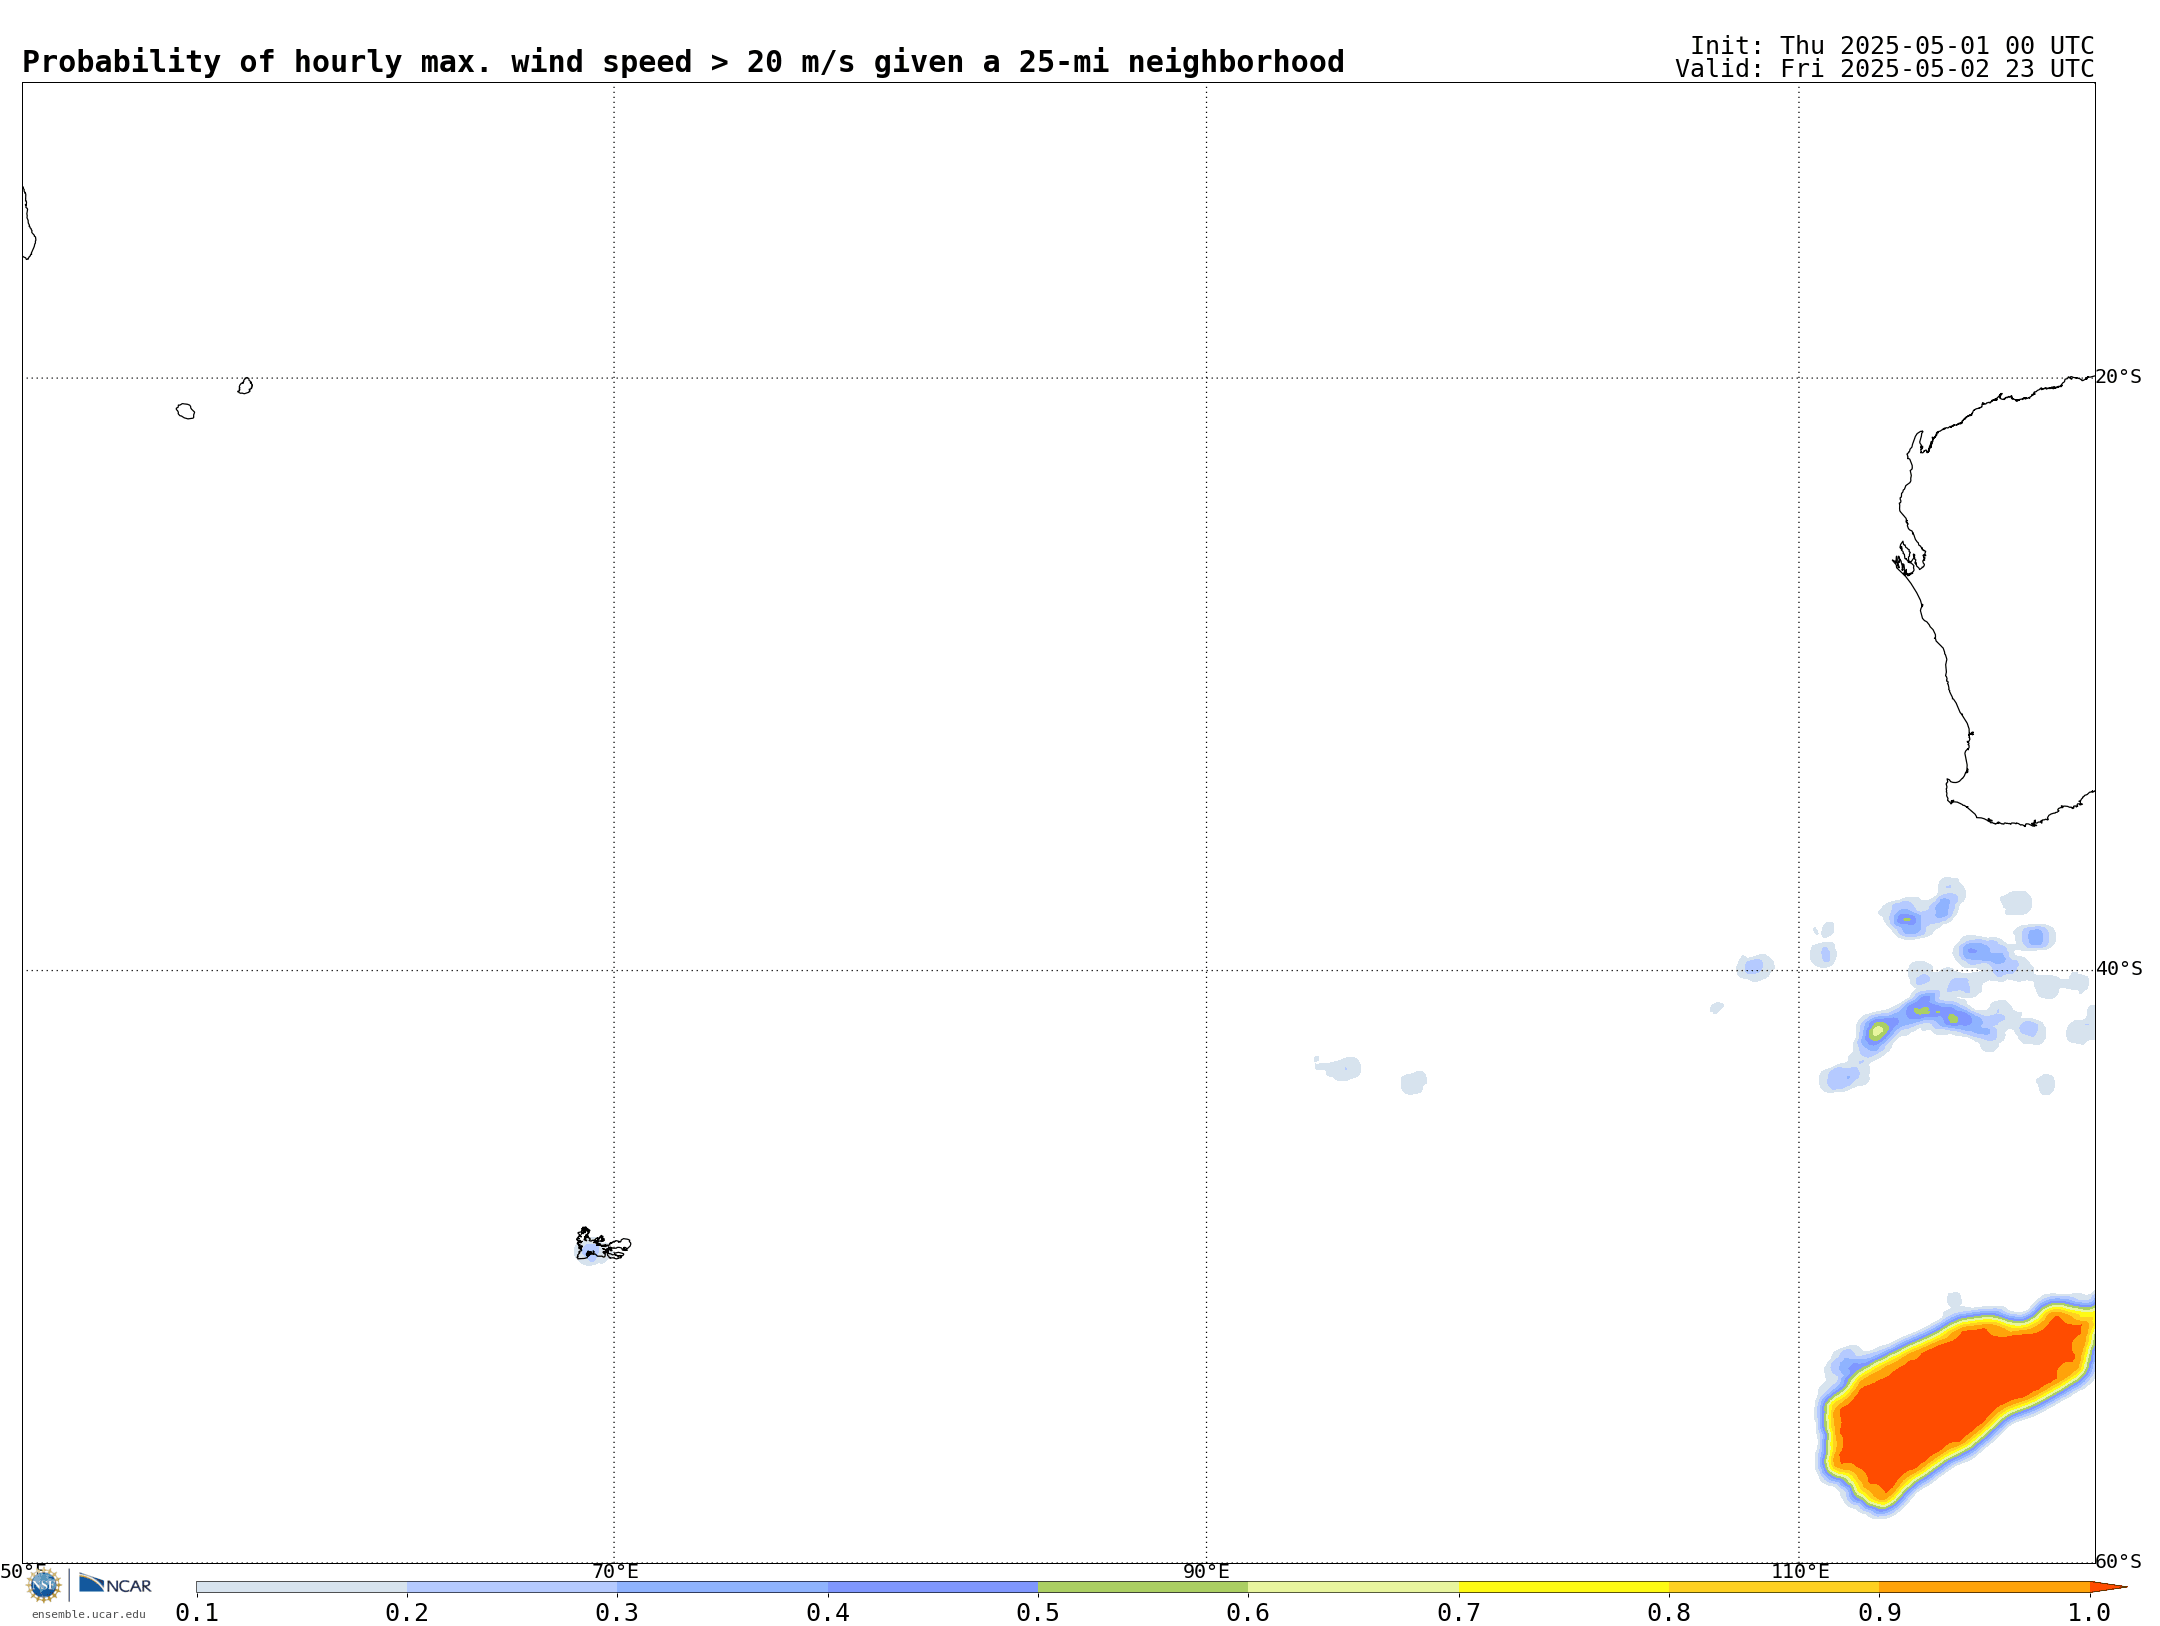This screenshot has width=2160, height=1626.
Task: Click the 110°E longitude label
Action: 1800,1571
